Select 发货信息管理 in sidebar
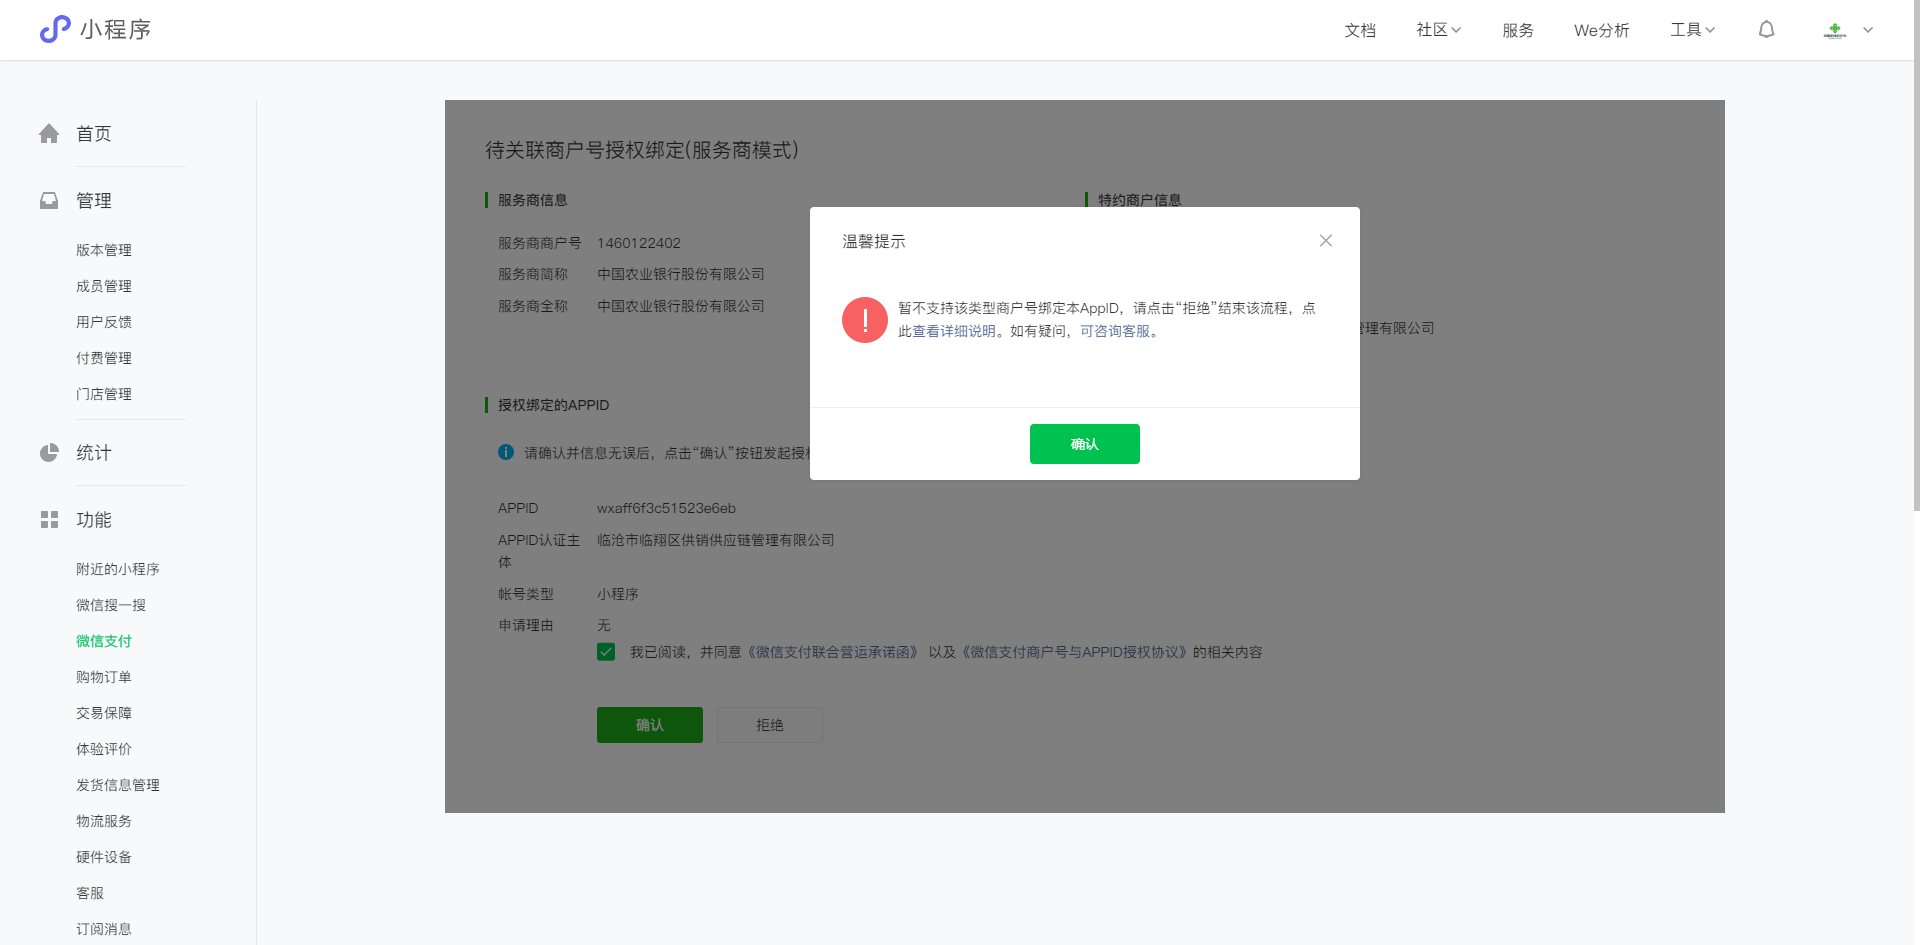This screenshot has height=945, width=1920. coord(118,785)
